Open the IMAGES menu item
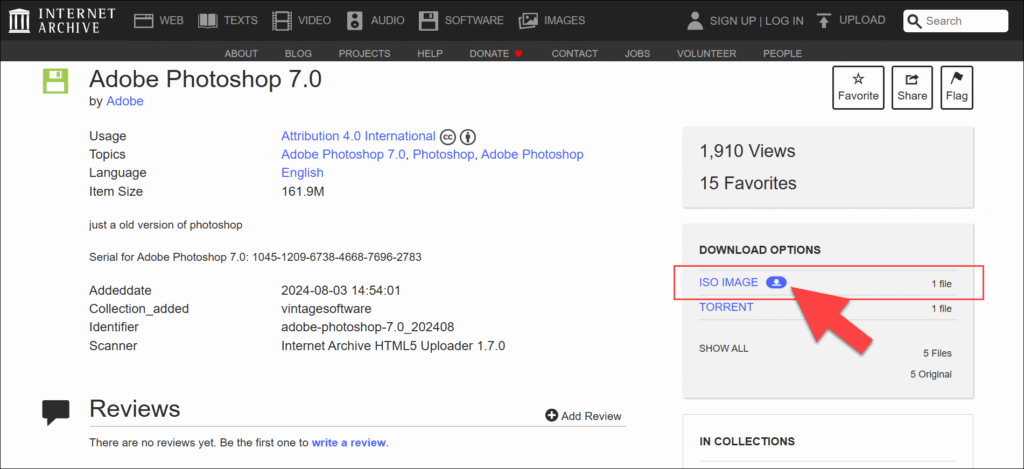The width and height of the screenshot is (1024, 469). 564,20
